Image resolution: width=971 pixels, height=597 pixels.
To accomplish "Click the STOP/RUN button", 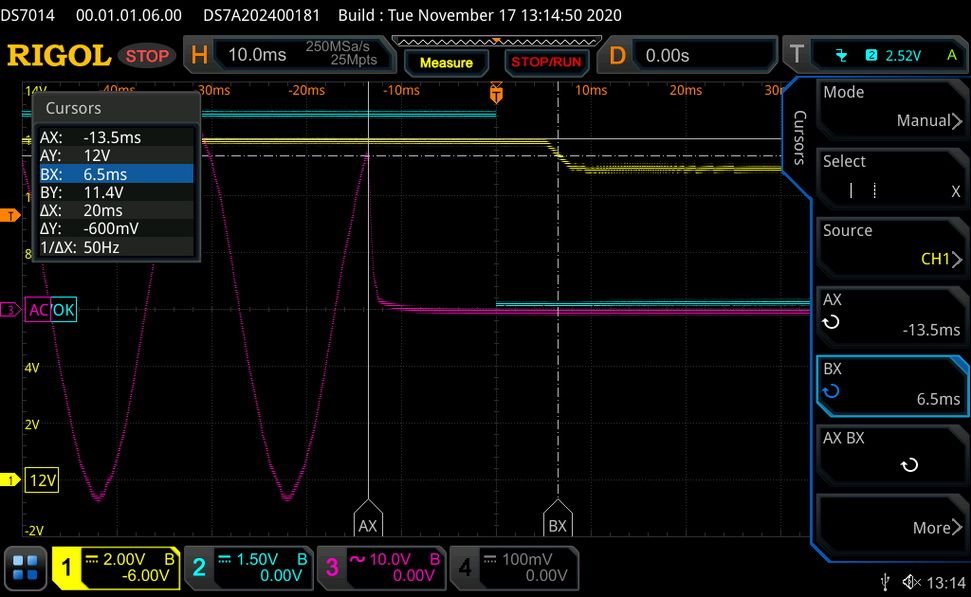I will click(546, 63).
